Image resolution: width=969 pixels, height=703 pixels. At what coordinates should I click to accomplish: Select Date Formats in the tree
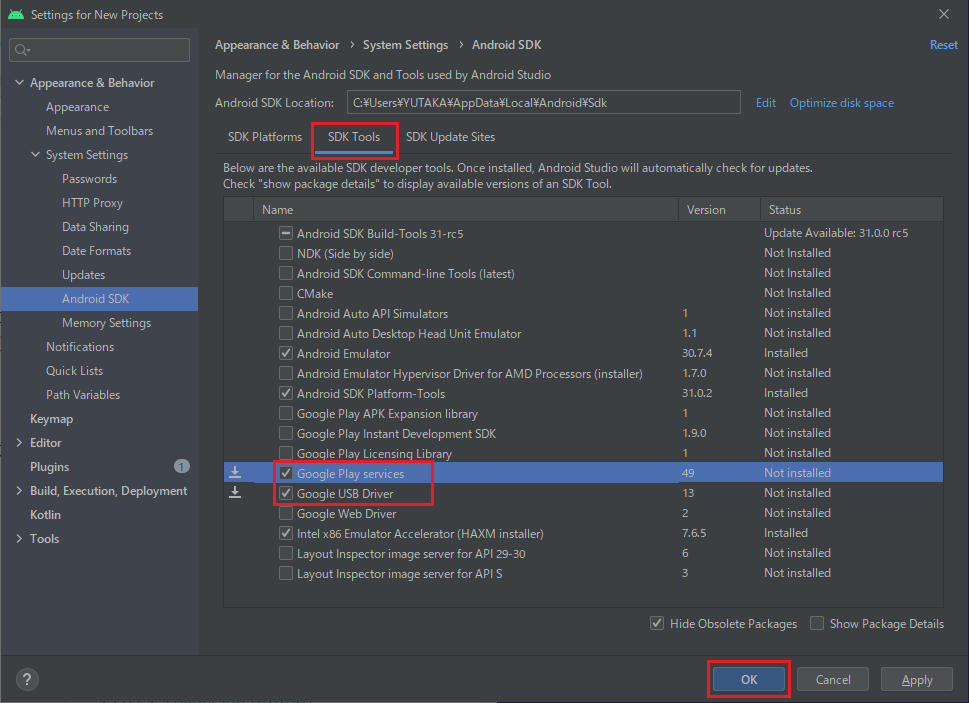coord(96,251)
